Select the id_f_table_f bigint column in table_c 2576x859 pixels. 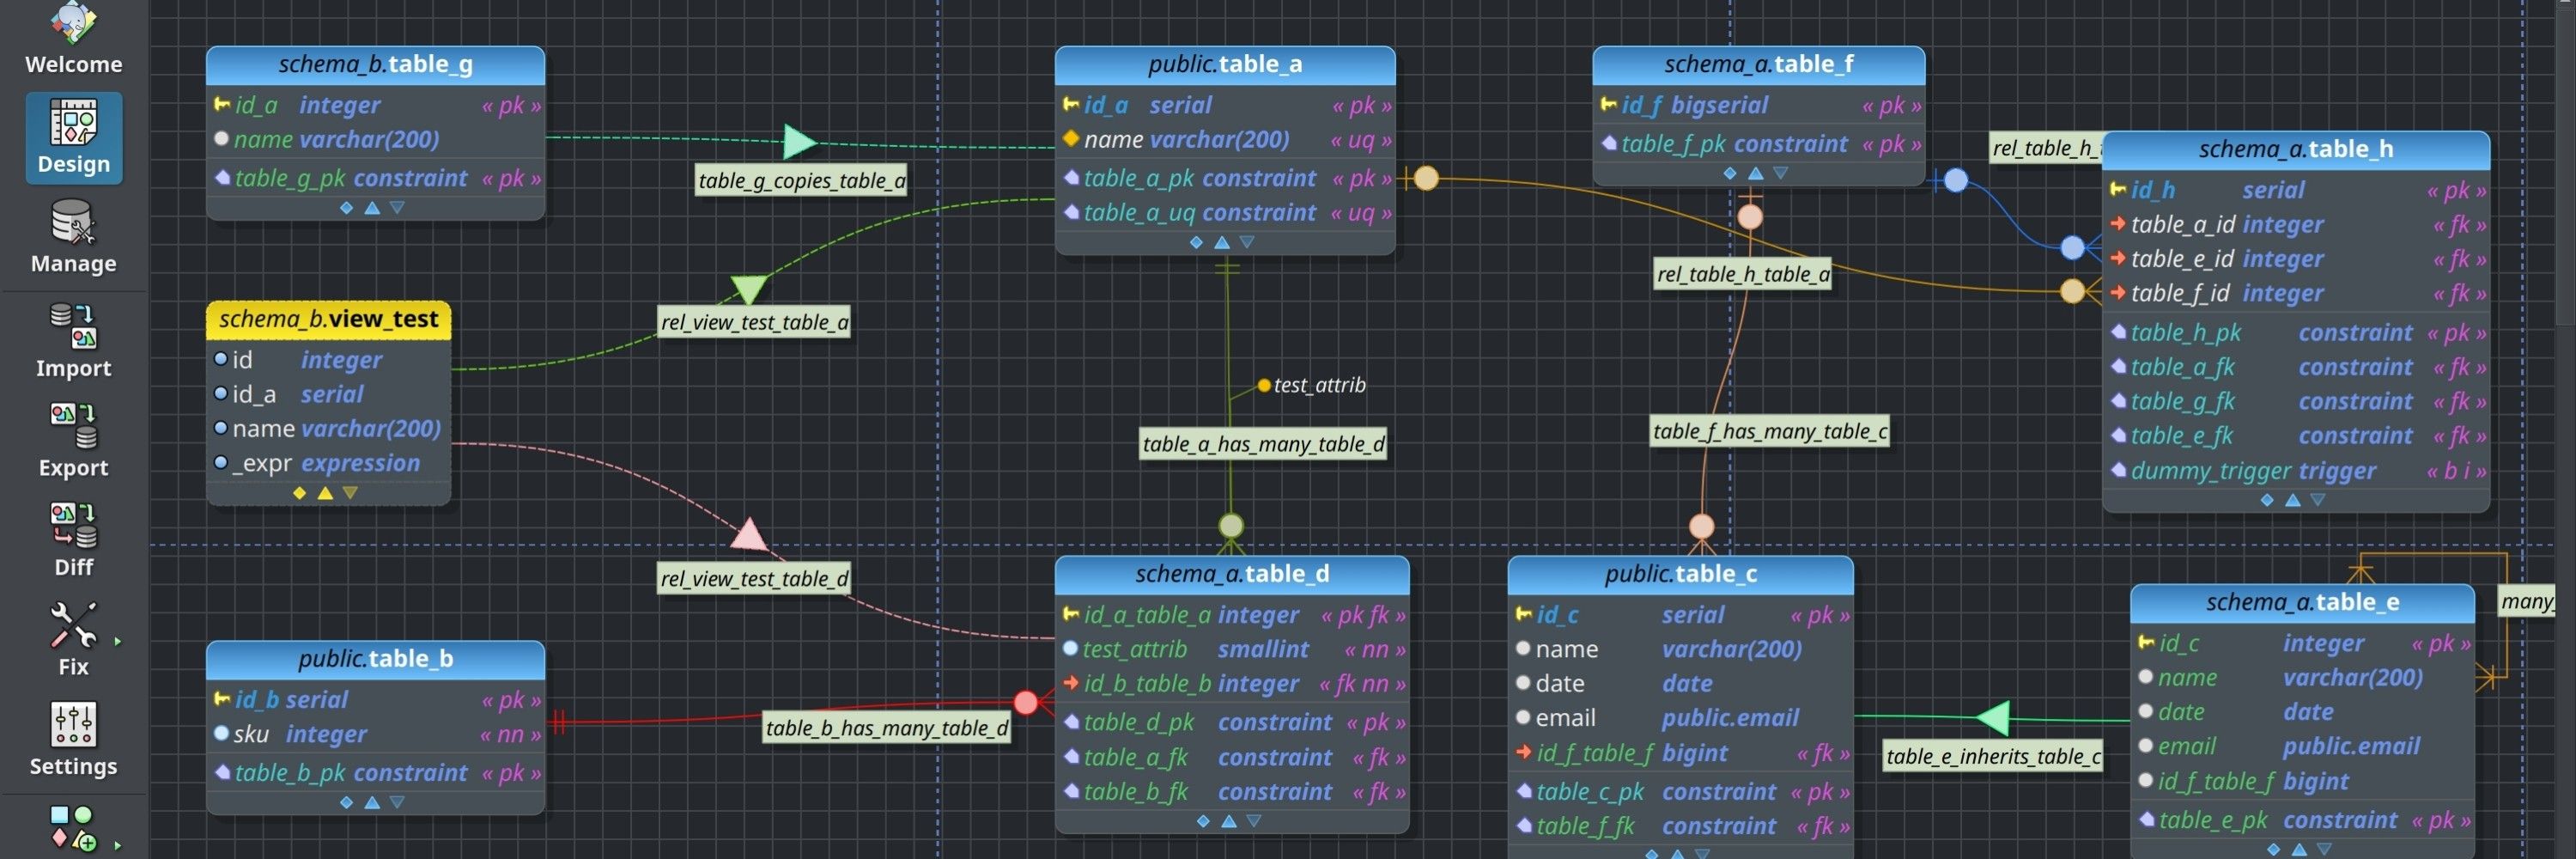1681,753
